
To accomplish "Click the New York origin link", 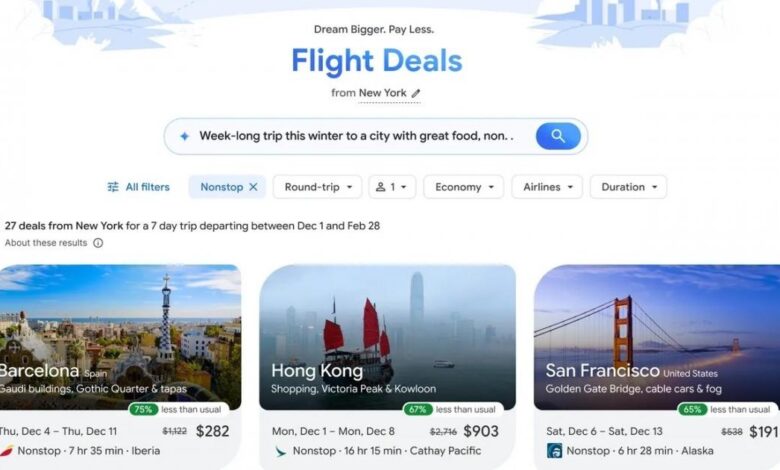I will [383, 93].
